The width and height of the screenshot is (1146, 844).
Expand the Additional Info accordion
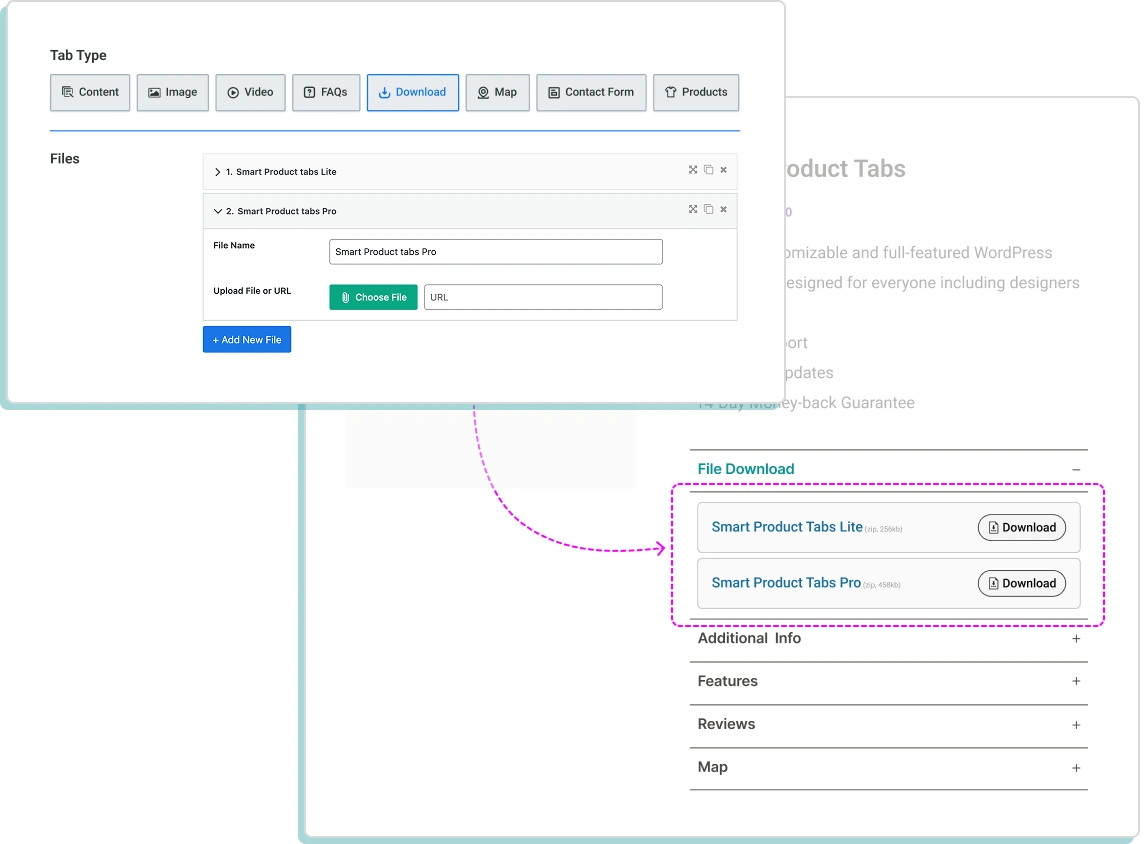click(1076, 639)
